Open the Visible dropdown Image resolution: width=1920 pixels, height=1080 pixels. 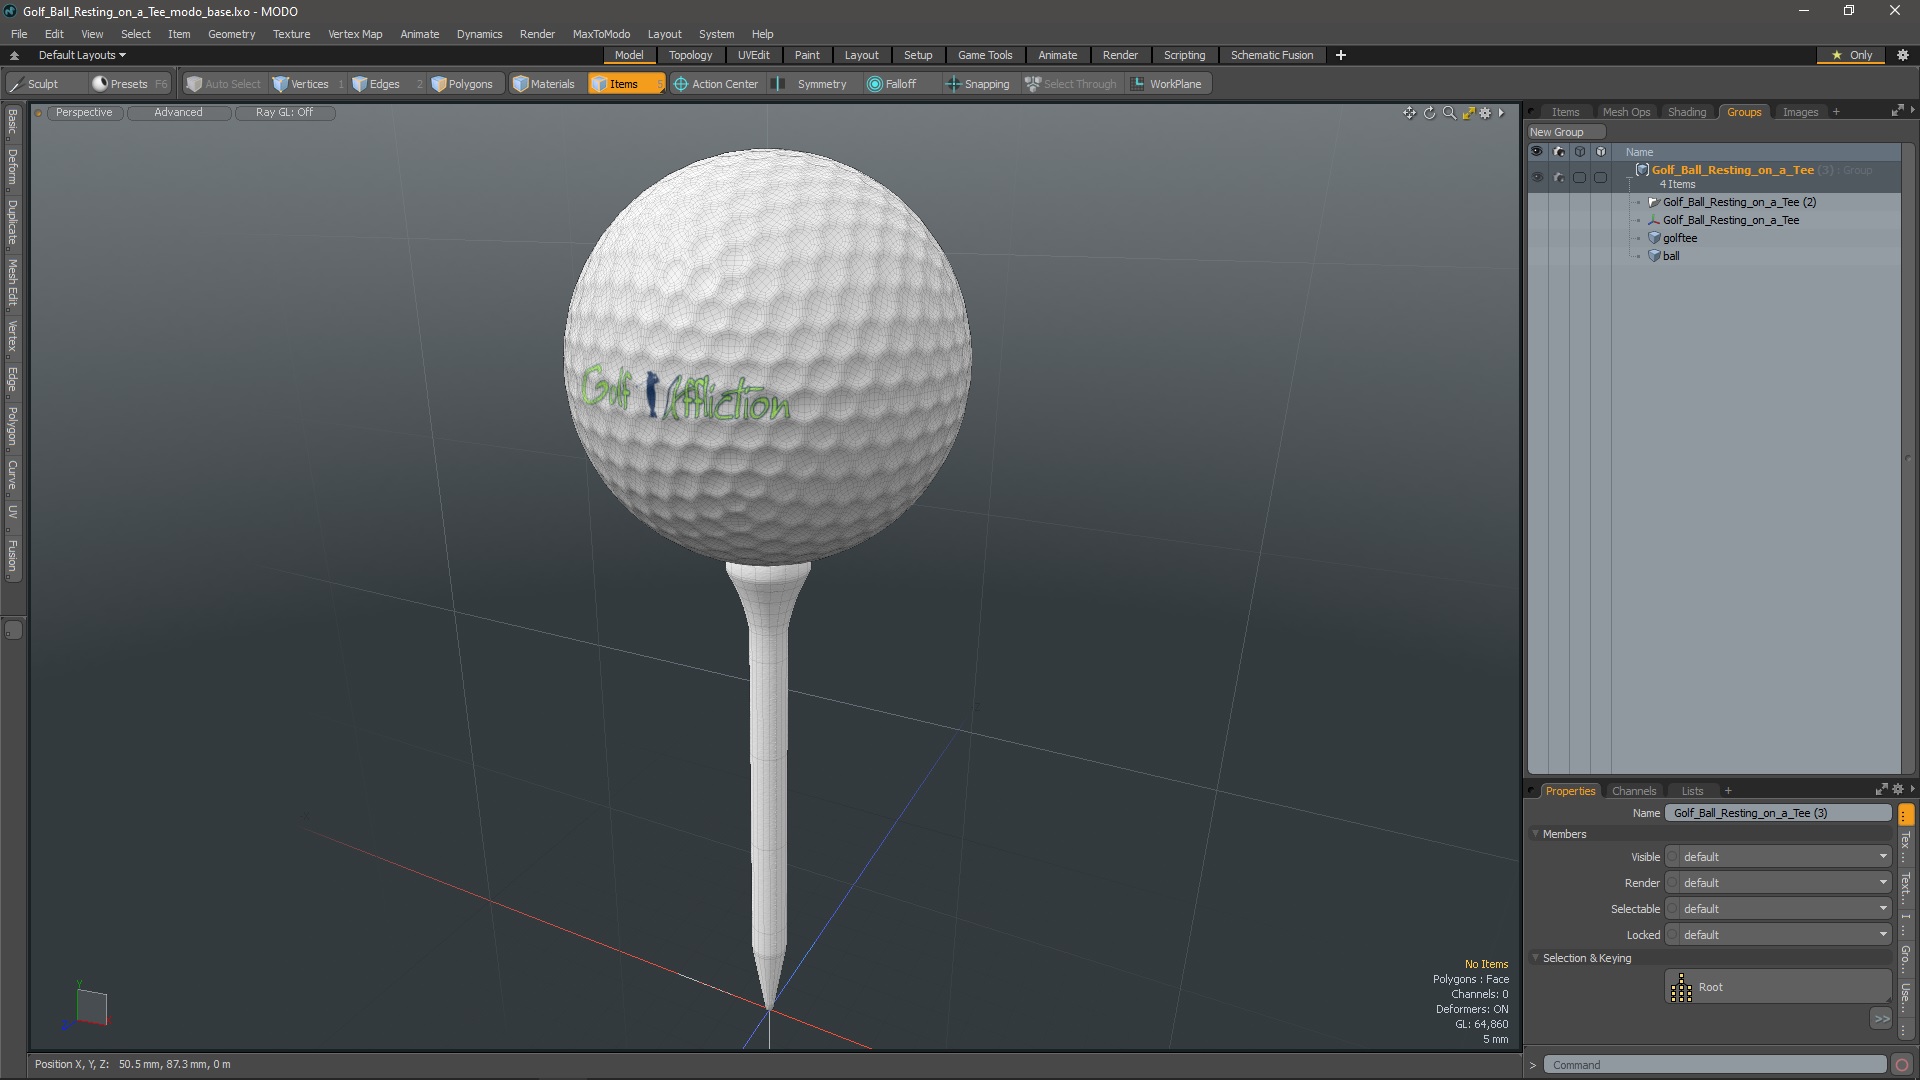coord(1783,857)
